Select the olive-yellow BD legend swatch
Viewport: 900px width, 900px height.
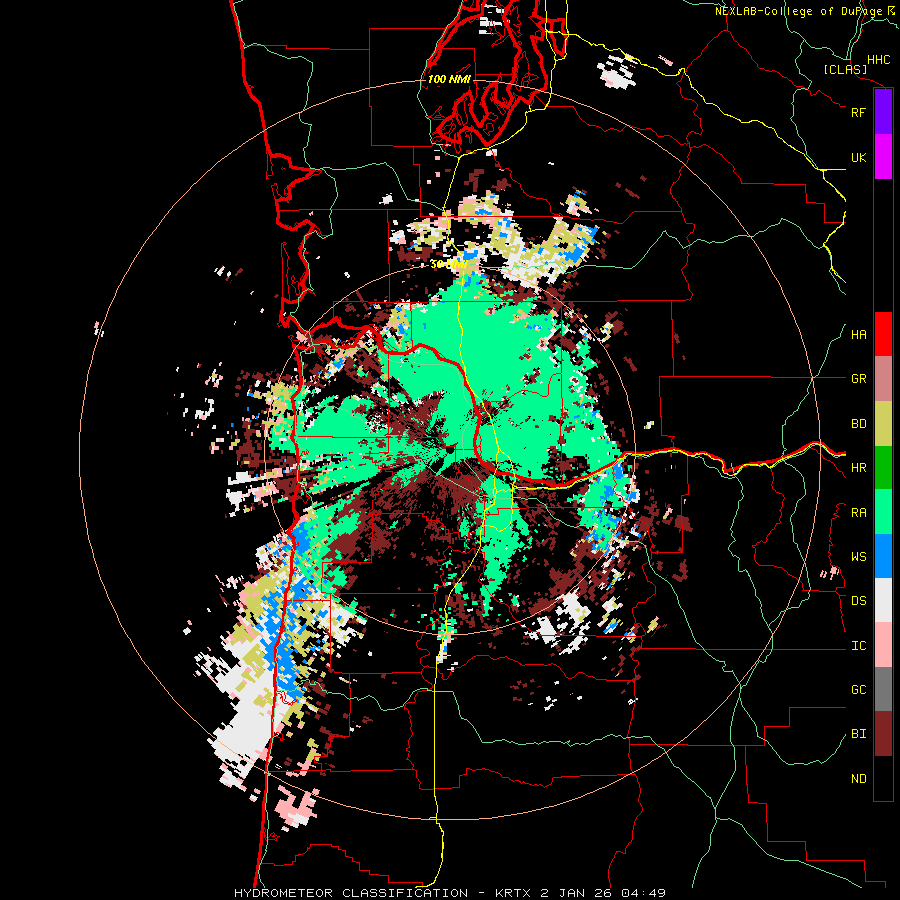coord(883,424)
